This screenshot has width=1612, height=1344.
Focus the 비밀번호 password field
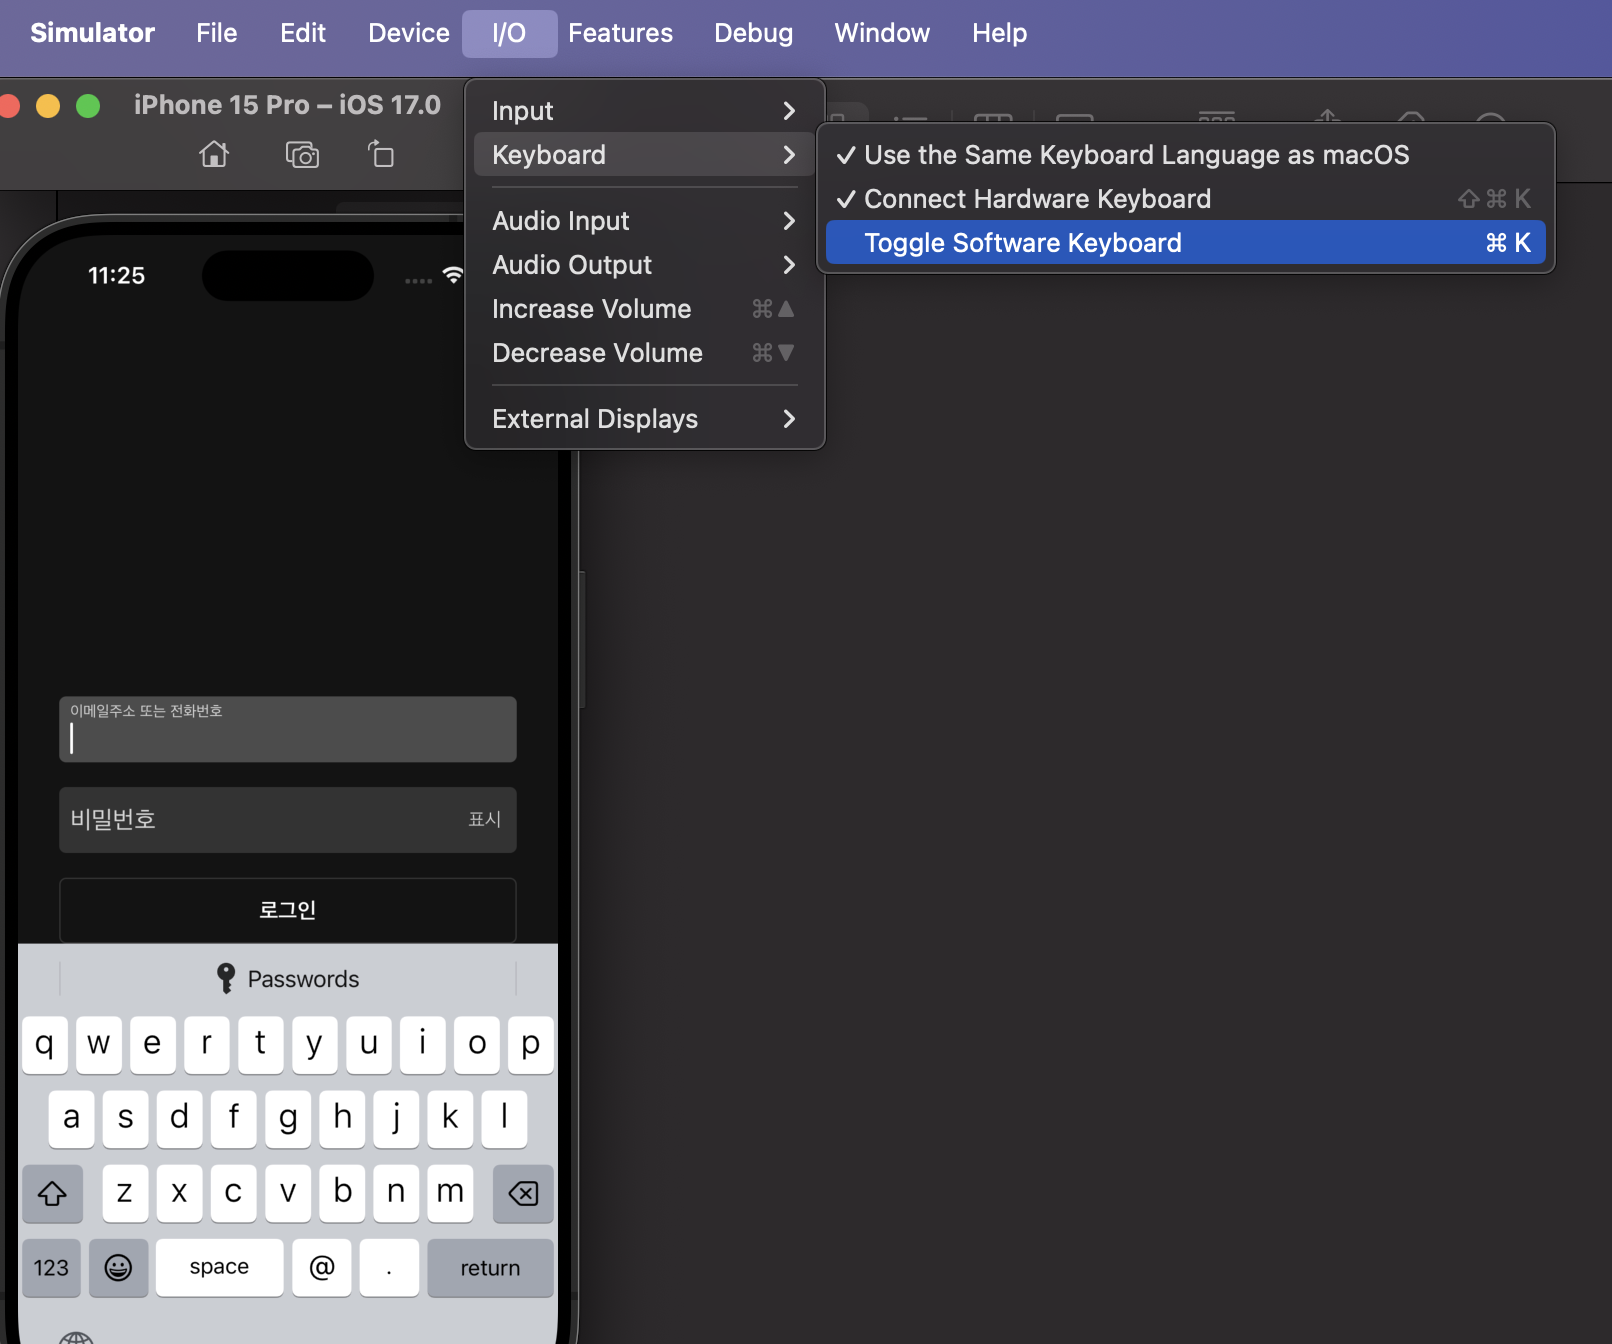pyautogui.click(x=288, y=820)
